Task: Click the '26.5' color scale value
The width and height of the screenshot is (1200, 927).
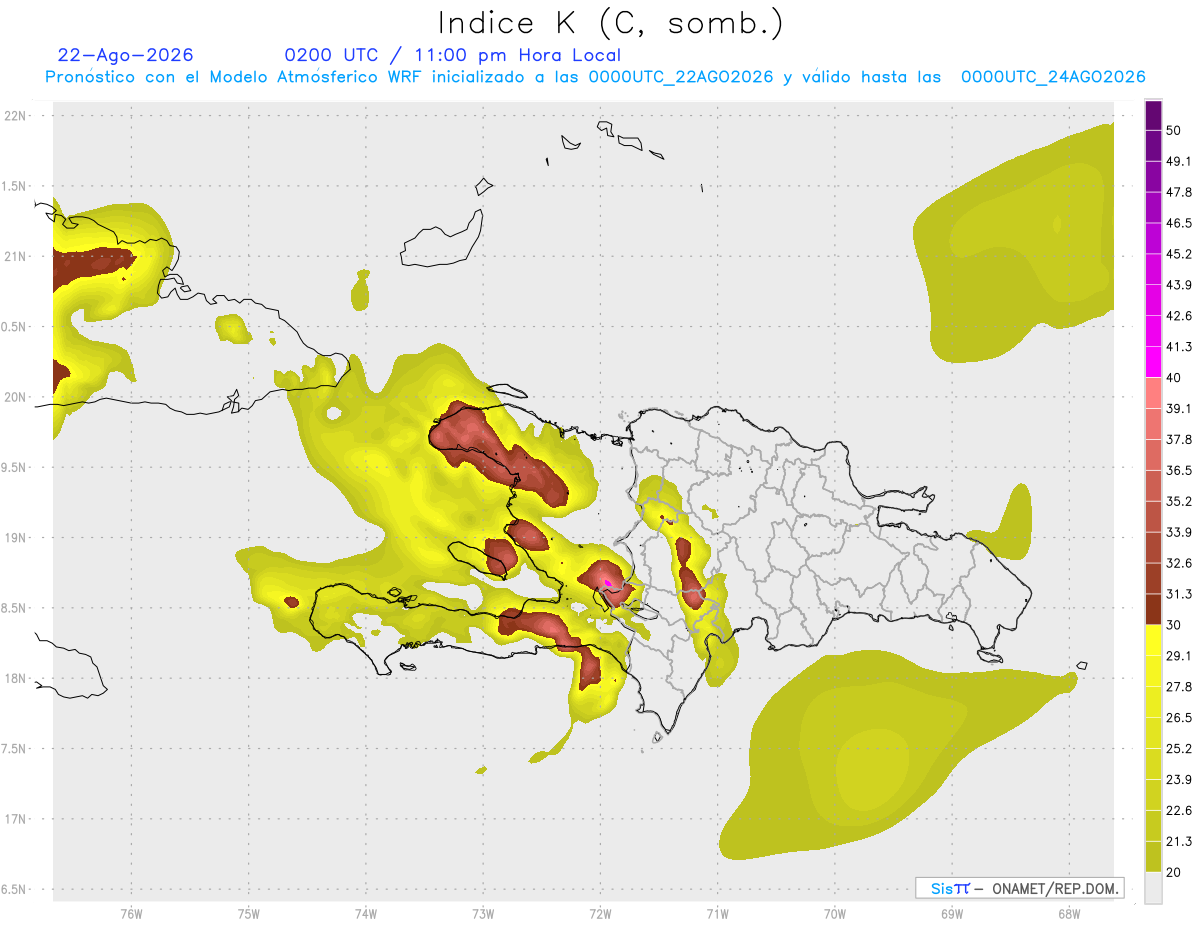Action: (1179, 718)
